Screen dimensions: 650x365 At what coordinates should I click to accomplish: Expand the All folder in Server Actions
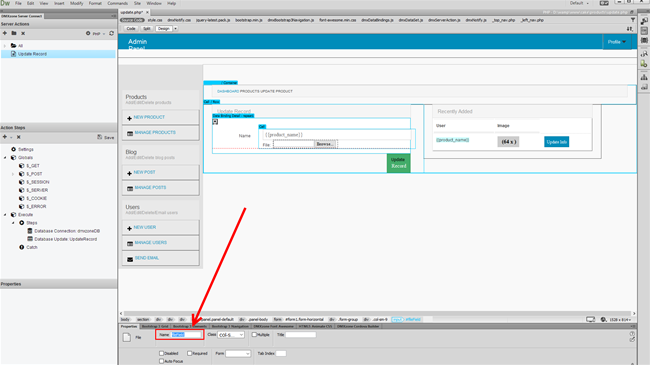(x=5, y=46)
